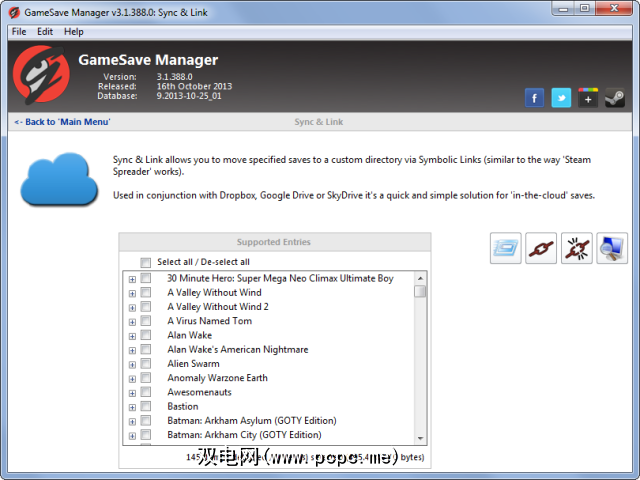The image size is (640, 480).
Task: Open the Twitter bird icon
Action: 561,98
